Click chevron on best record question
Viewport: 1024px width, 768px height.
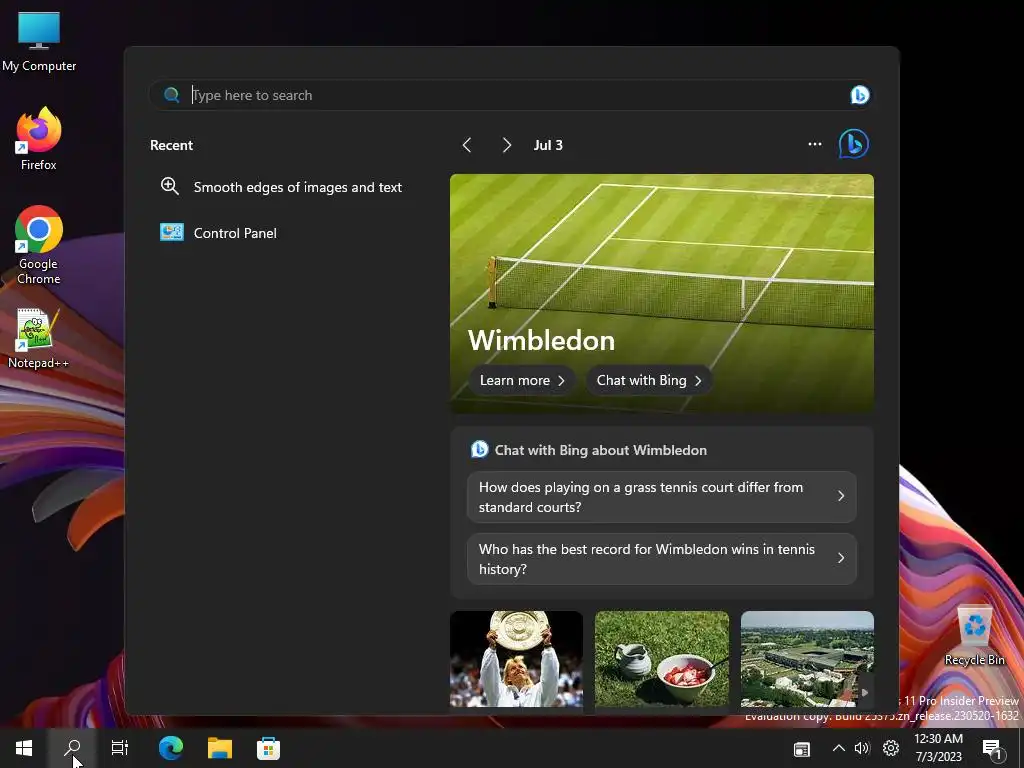(x=841, y=558)
